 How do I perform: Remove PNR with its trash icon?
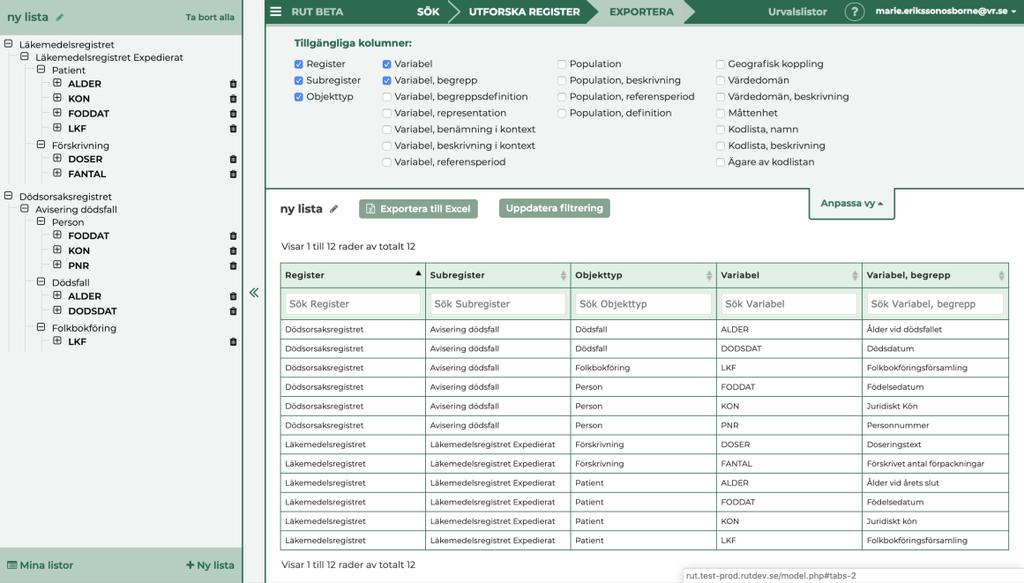pyautogui.click(x=233, y=266)
